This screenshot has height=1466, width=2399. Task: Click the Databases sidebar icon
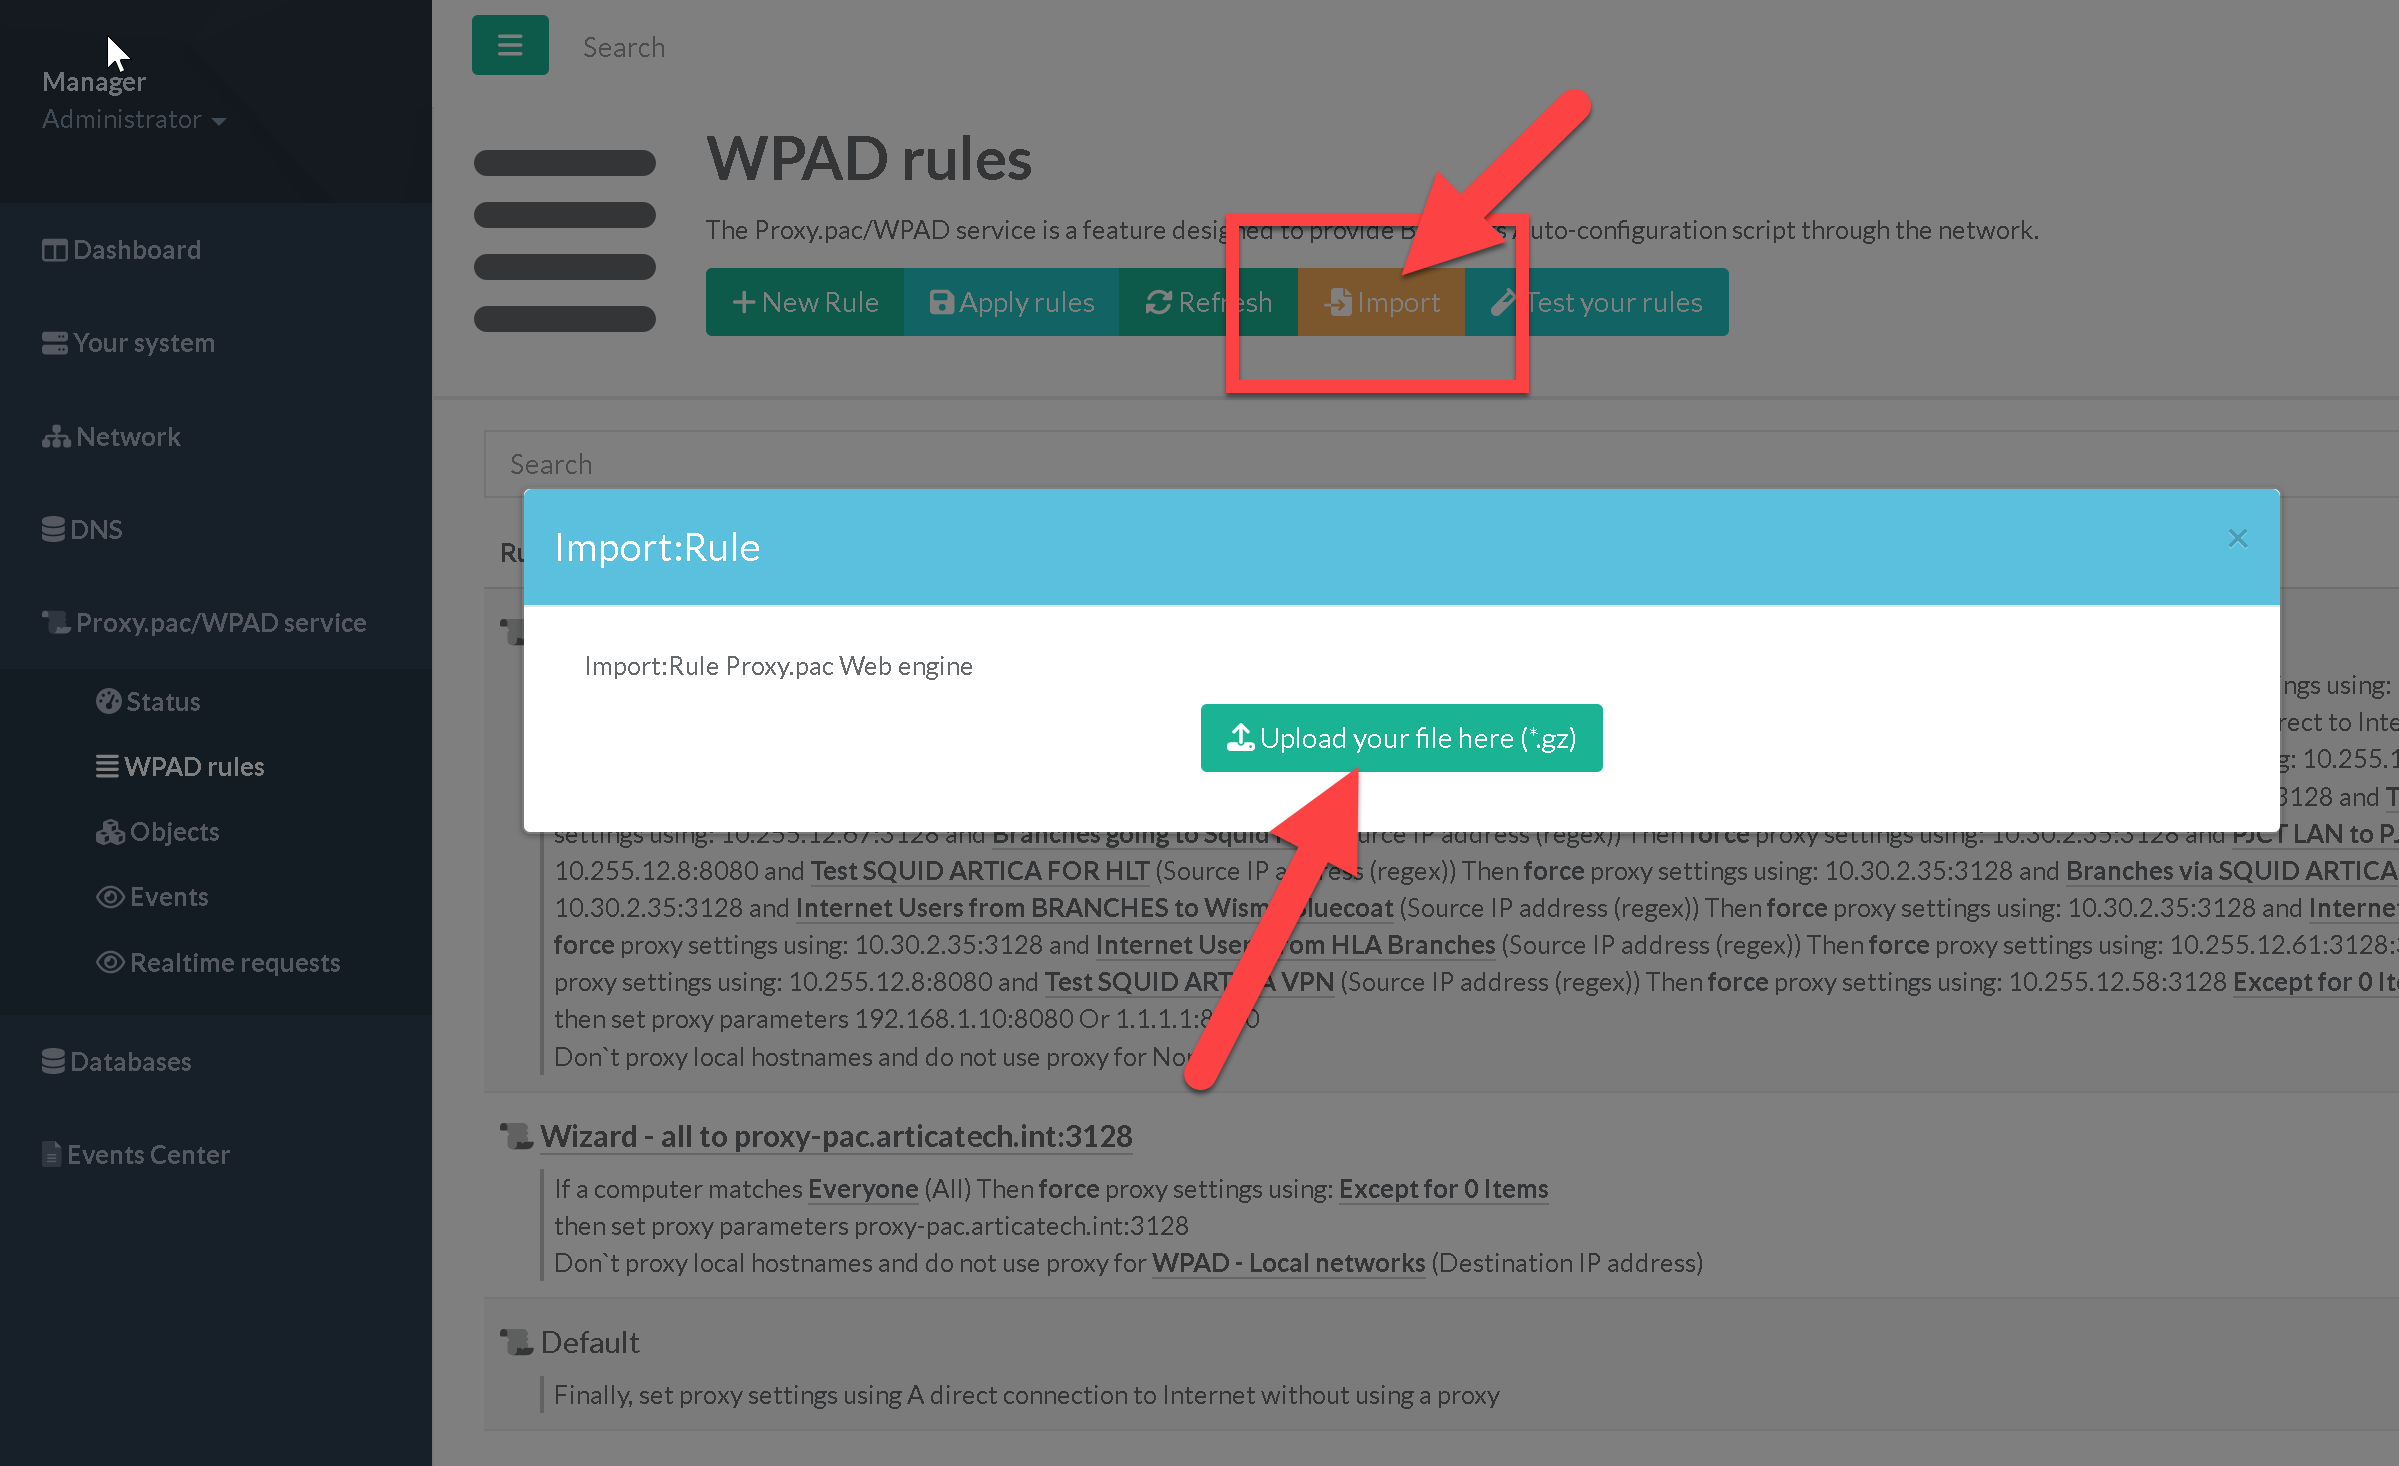click(53, 1061)
